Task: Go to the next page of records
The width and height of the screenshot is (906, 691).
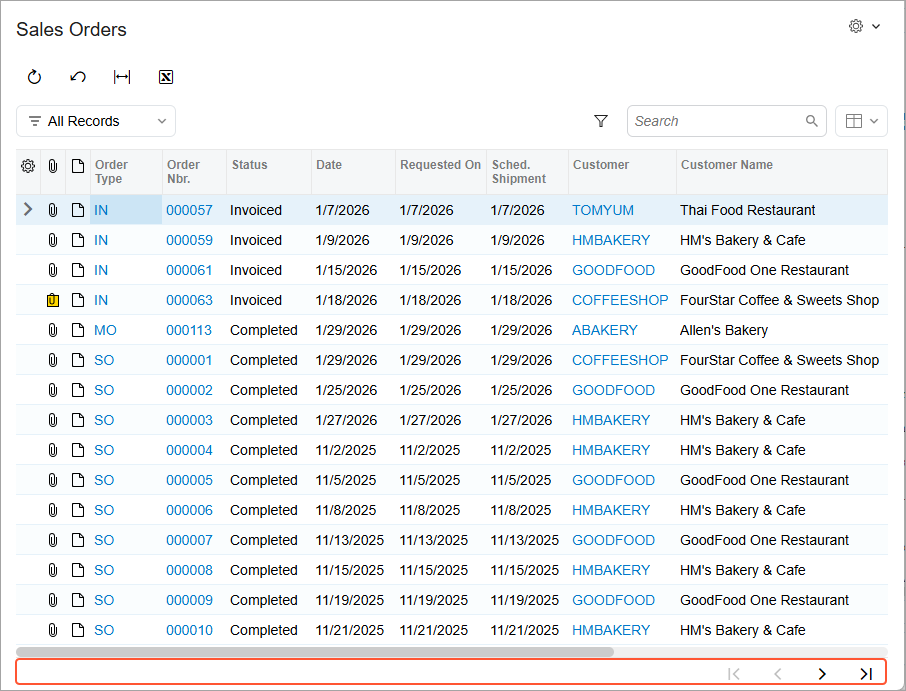Action: click(x=822, y=674)
